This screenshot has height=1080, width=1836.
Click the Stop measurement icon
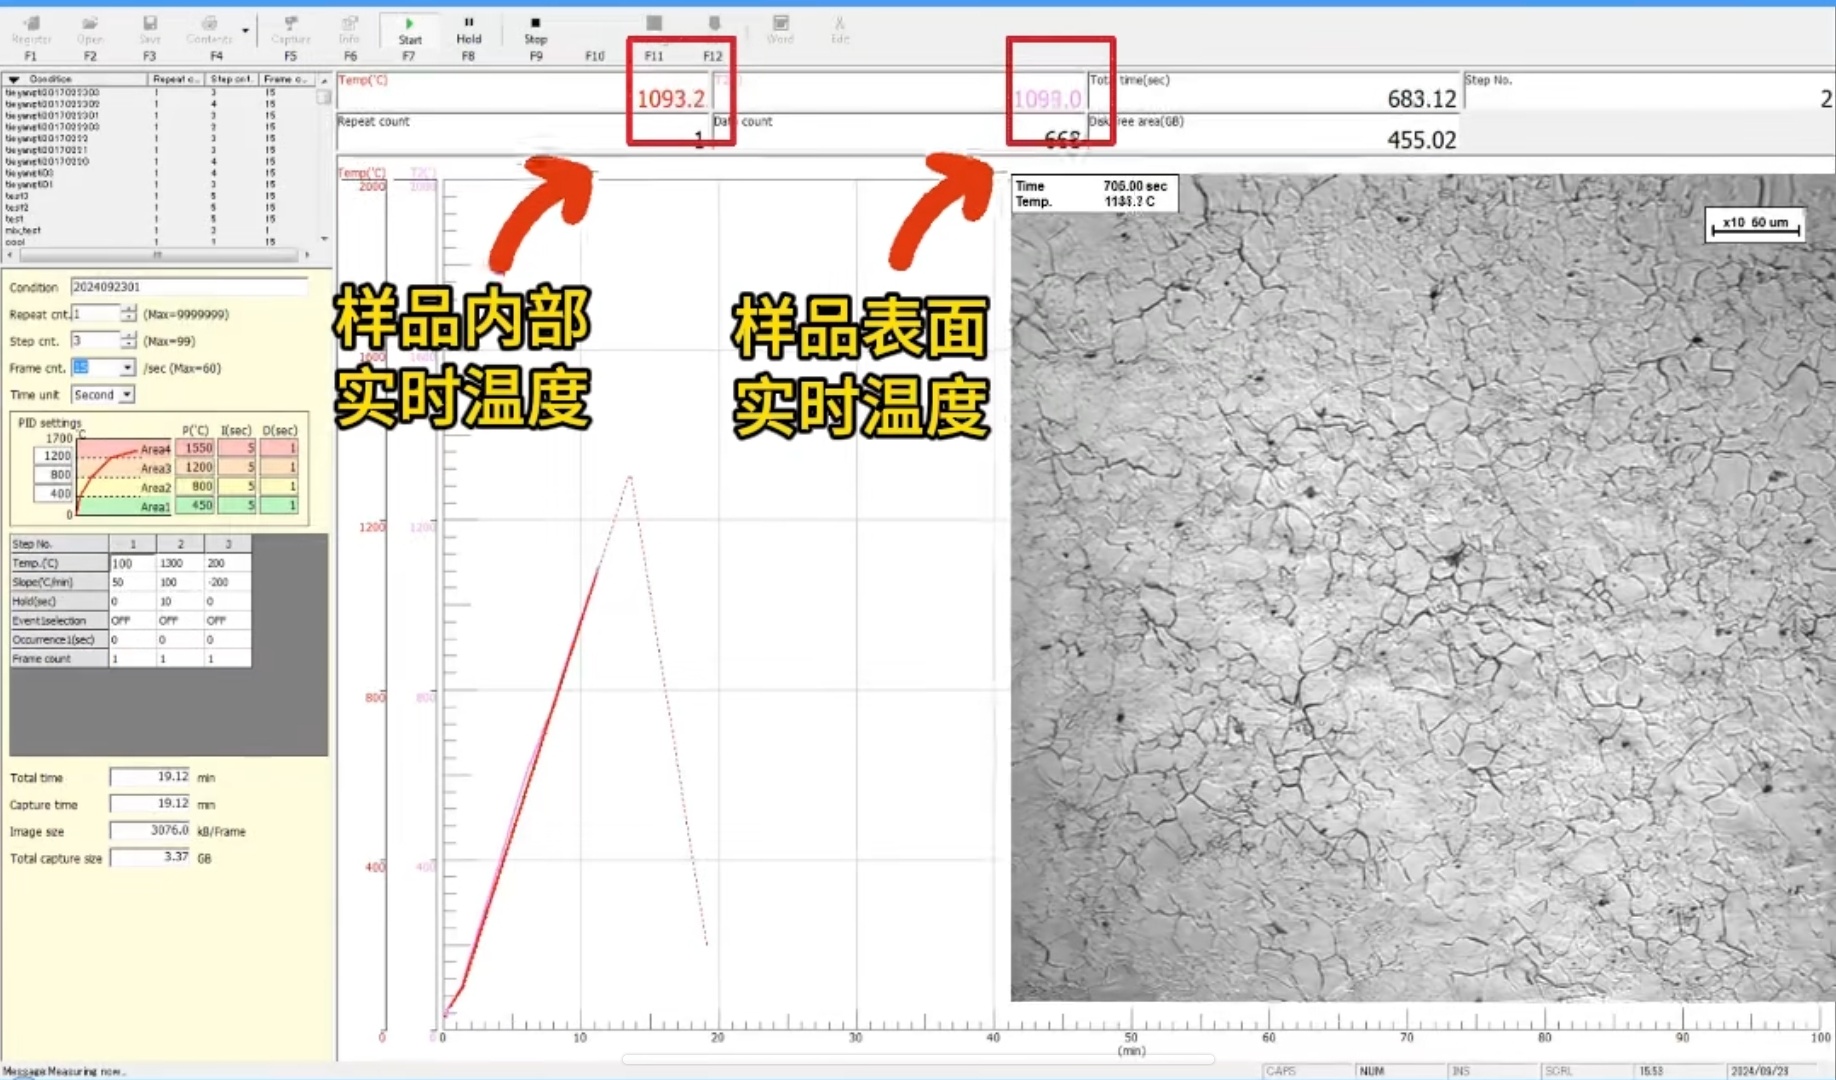(535, 29)
